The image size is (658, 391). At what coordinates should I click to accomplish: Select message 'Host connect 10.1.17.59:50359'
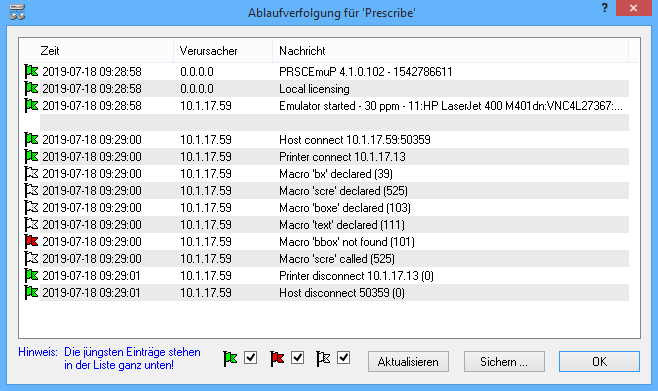coord(355,140)
